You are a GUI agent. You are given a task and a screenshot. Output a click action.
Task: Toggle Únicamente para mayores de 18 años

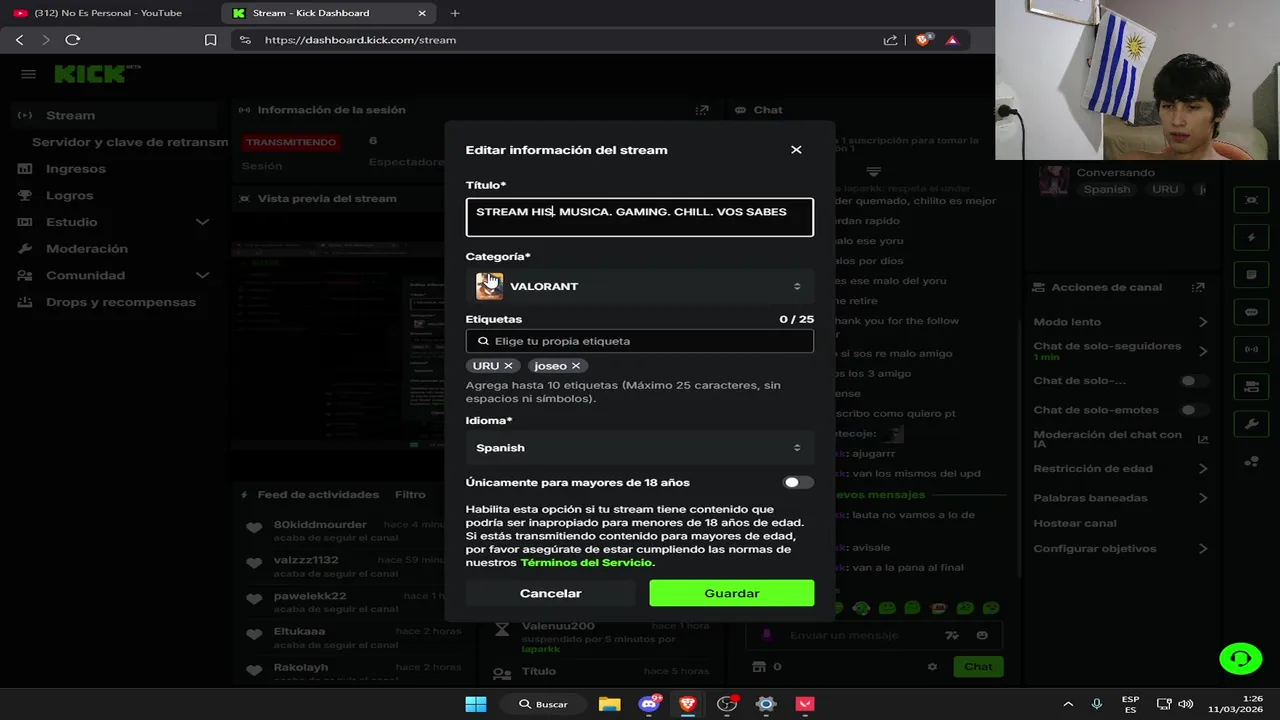point(798,482)
